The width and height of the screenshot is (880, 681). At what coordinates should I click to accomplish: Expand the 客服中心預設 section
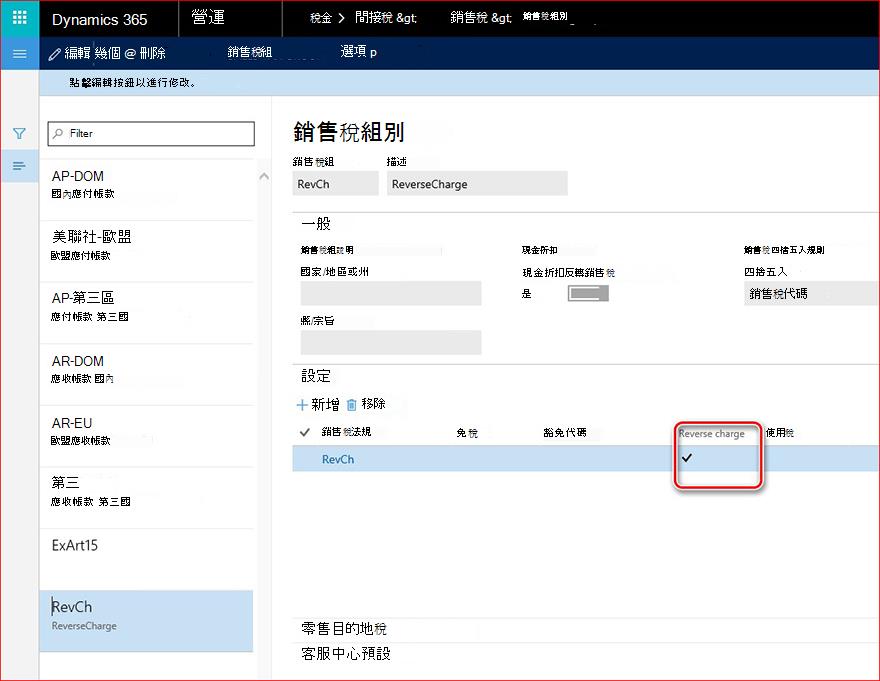coord(346,653)
